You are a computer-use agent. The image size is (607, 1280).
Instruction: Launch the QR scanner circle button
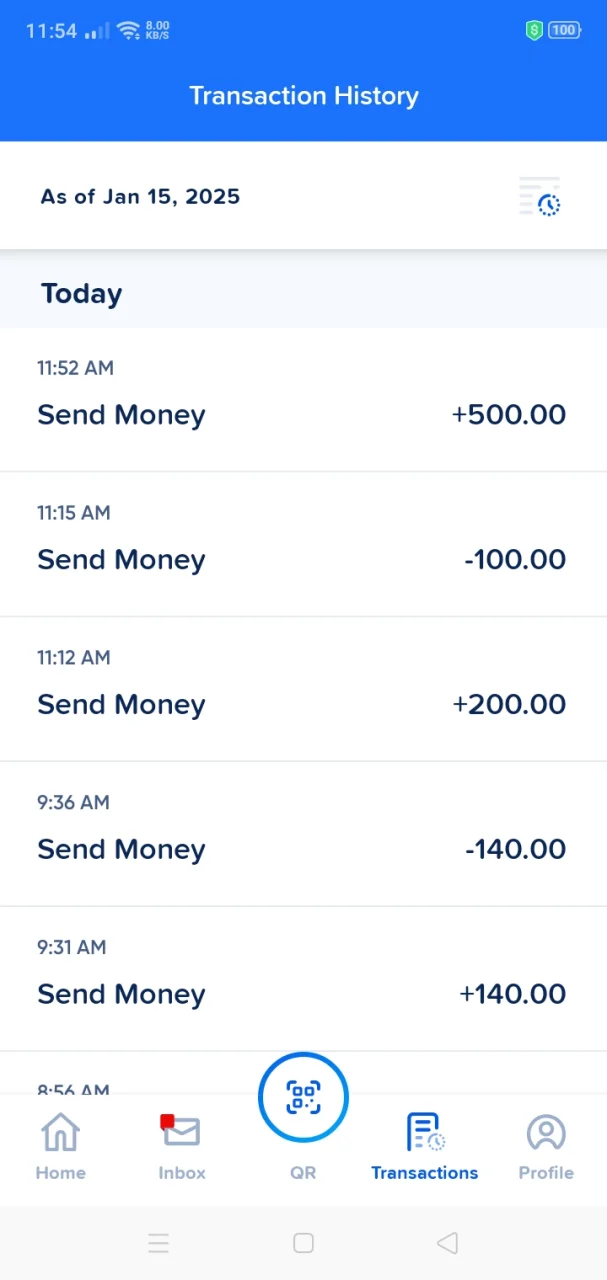coord(303,1097)
